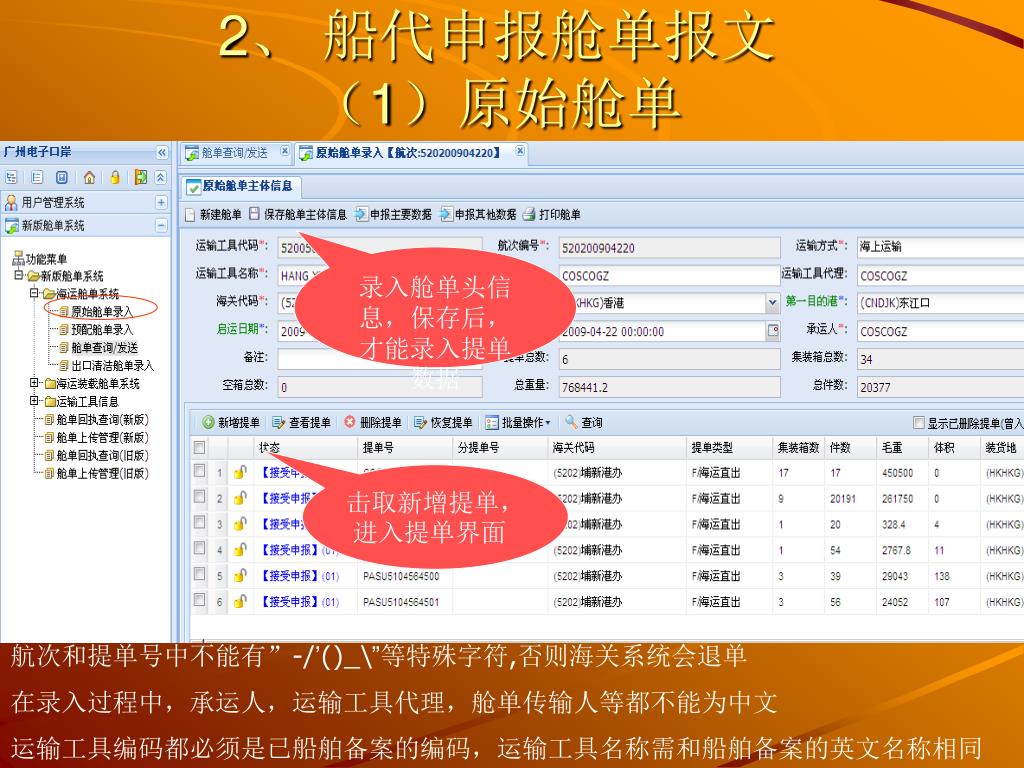Viewport: 1024px width, 768px height.
Task: Sort by 提单号 column header
Action: point(405,447)
